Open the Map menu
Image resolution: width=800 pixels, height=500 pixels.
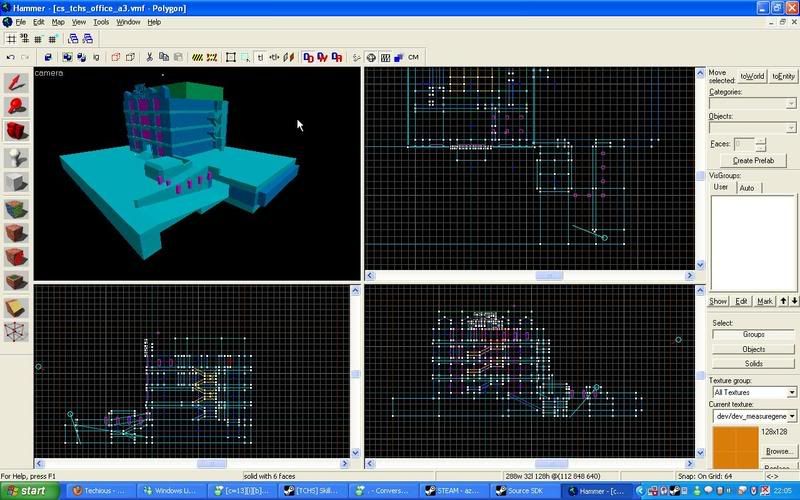point(58,22)
